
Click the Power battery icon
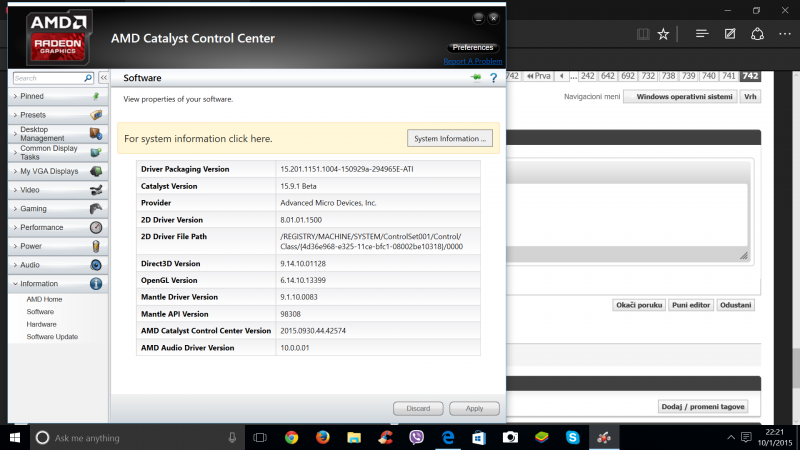[96, 246]
